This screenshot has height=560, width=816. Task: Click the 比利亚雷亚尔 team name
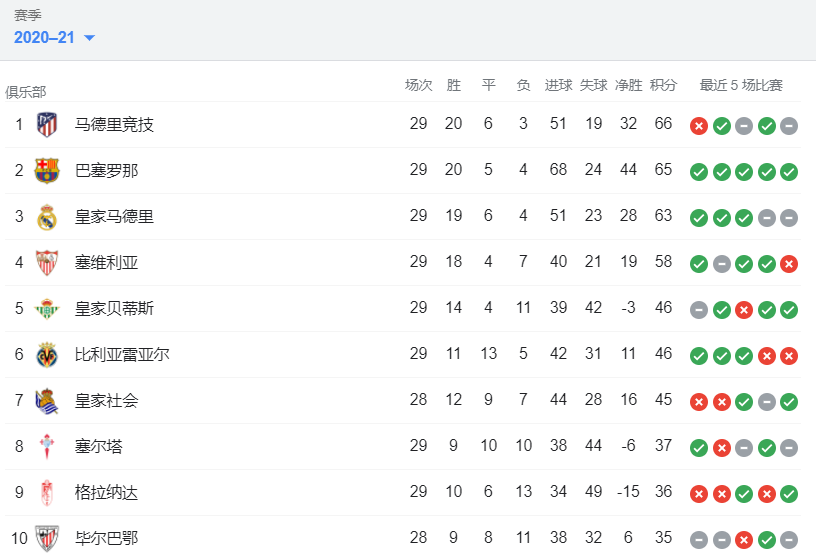(122, 355)
